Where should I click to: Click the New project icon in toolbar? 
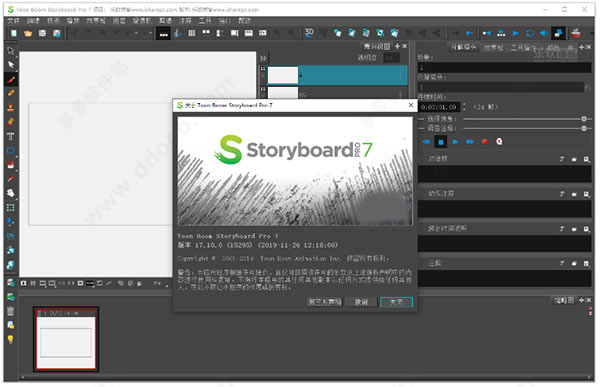14,33
